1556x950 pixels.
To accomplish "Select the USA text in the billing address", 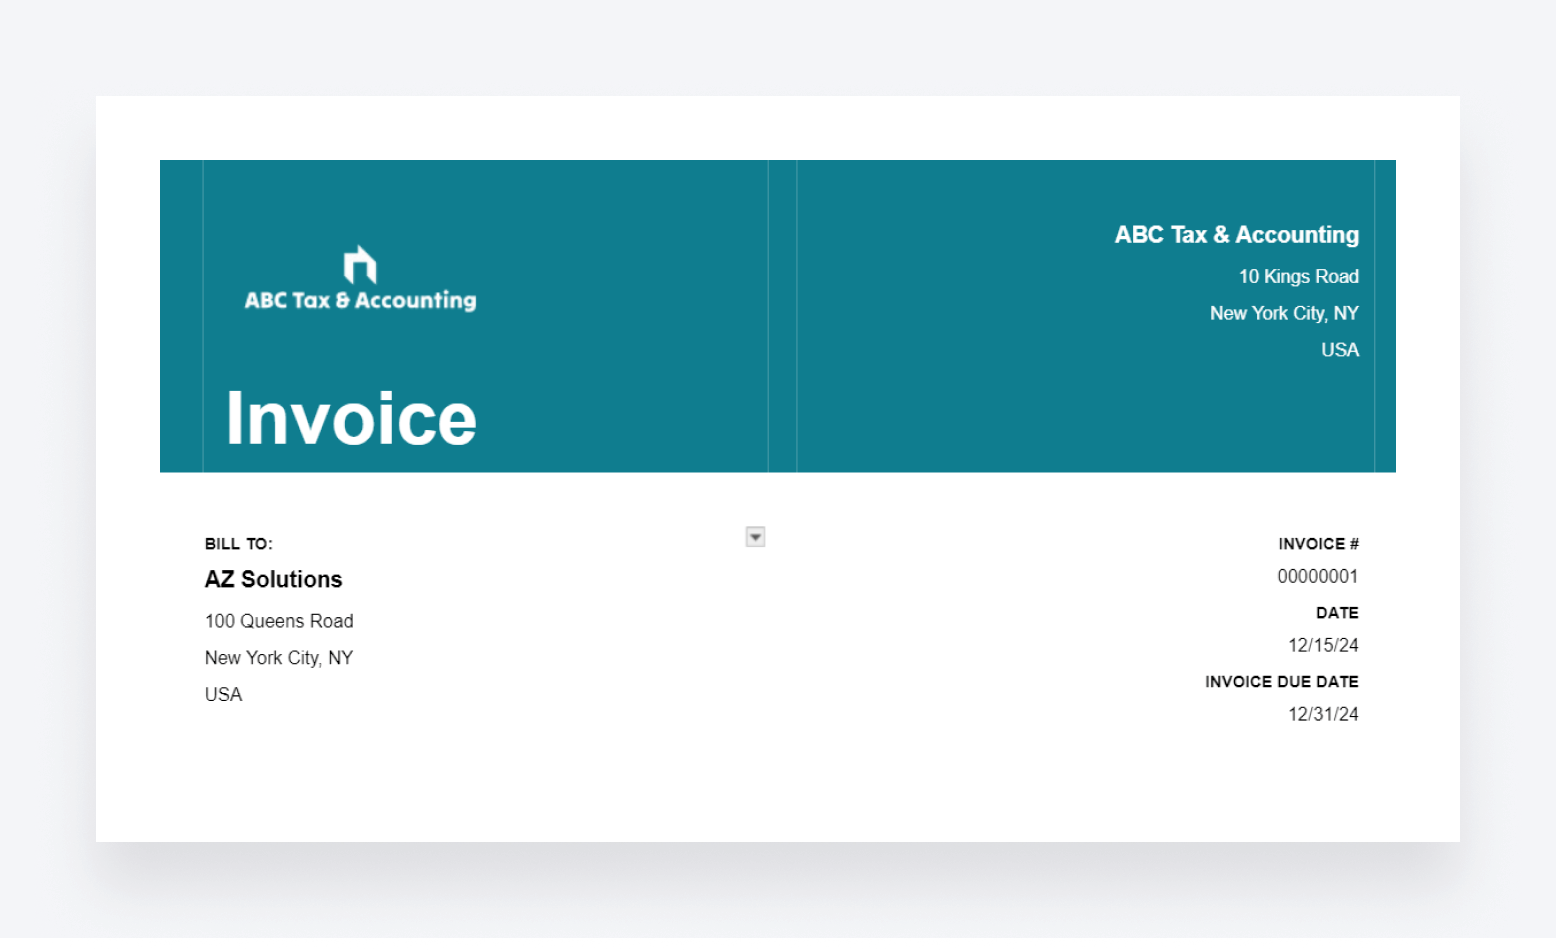I will [223, 694].
